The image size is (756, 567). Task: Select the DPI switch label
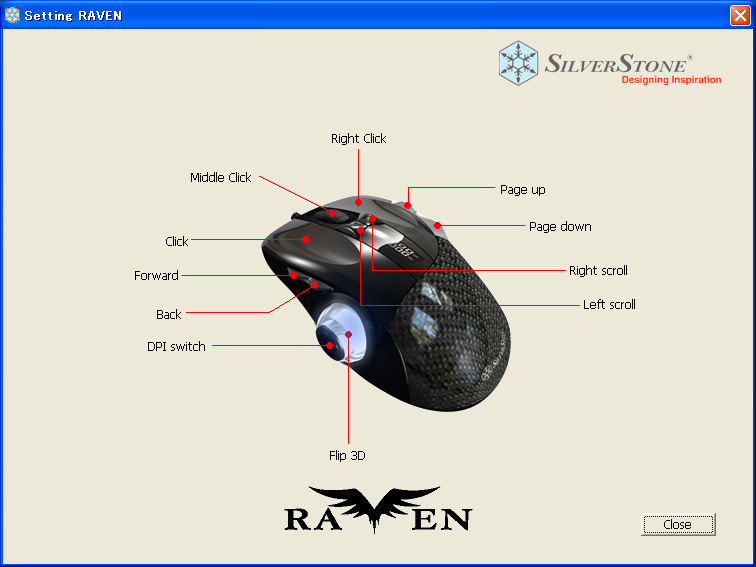tap(176, 346)
